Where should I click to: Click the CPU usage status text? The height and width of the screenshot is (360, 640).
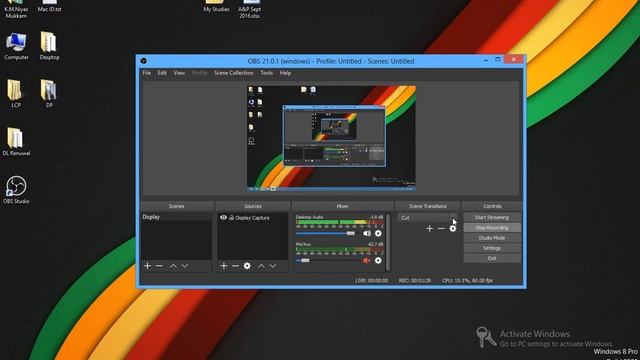(x=467, y=280)
